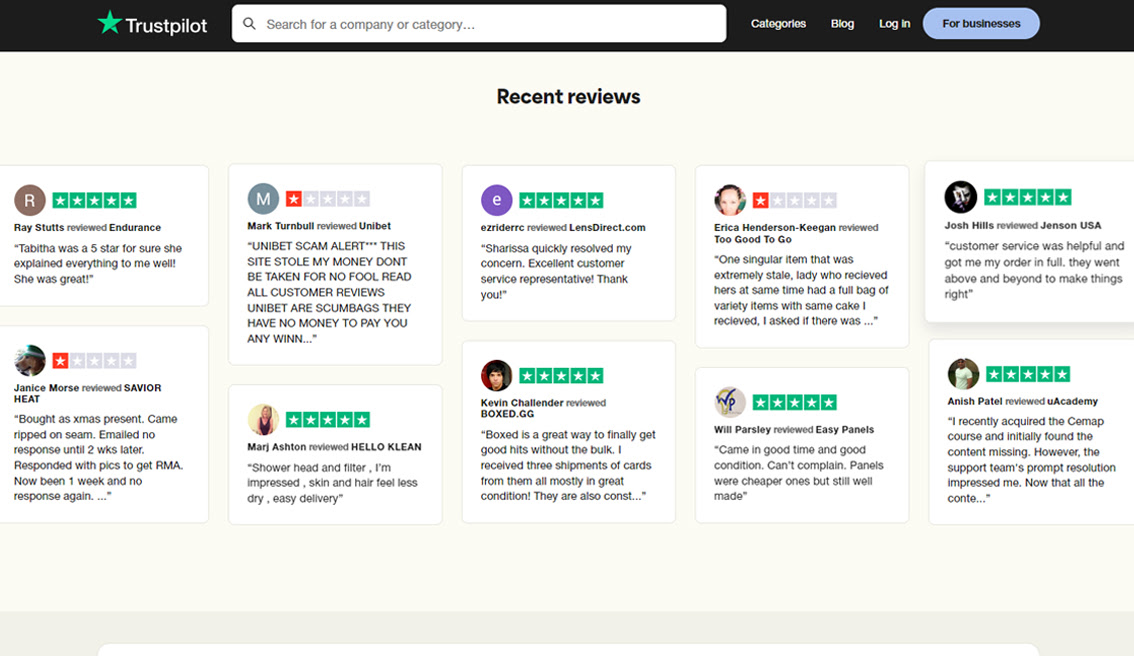Click the Trustpilot logo

[x=152, y=24]
